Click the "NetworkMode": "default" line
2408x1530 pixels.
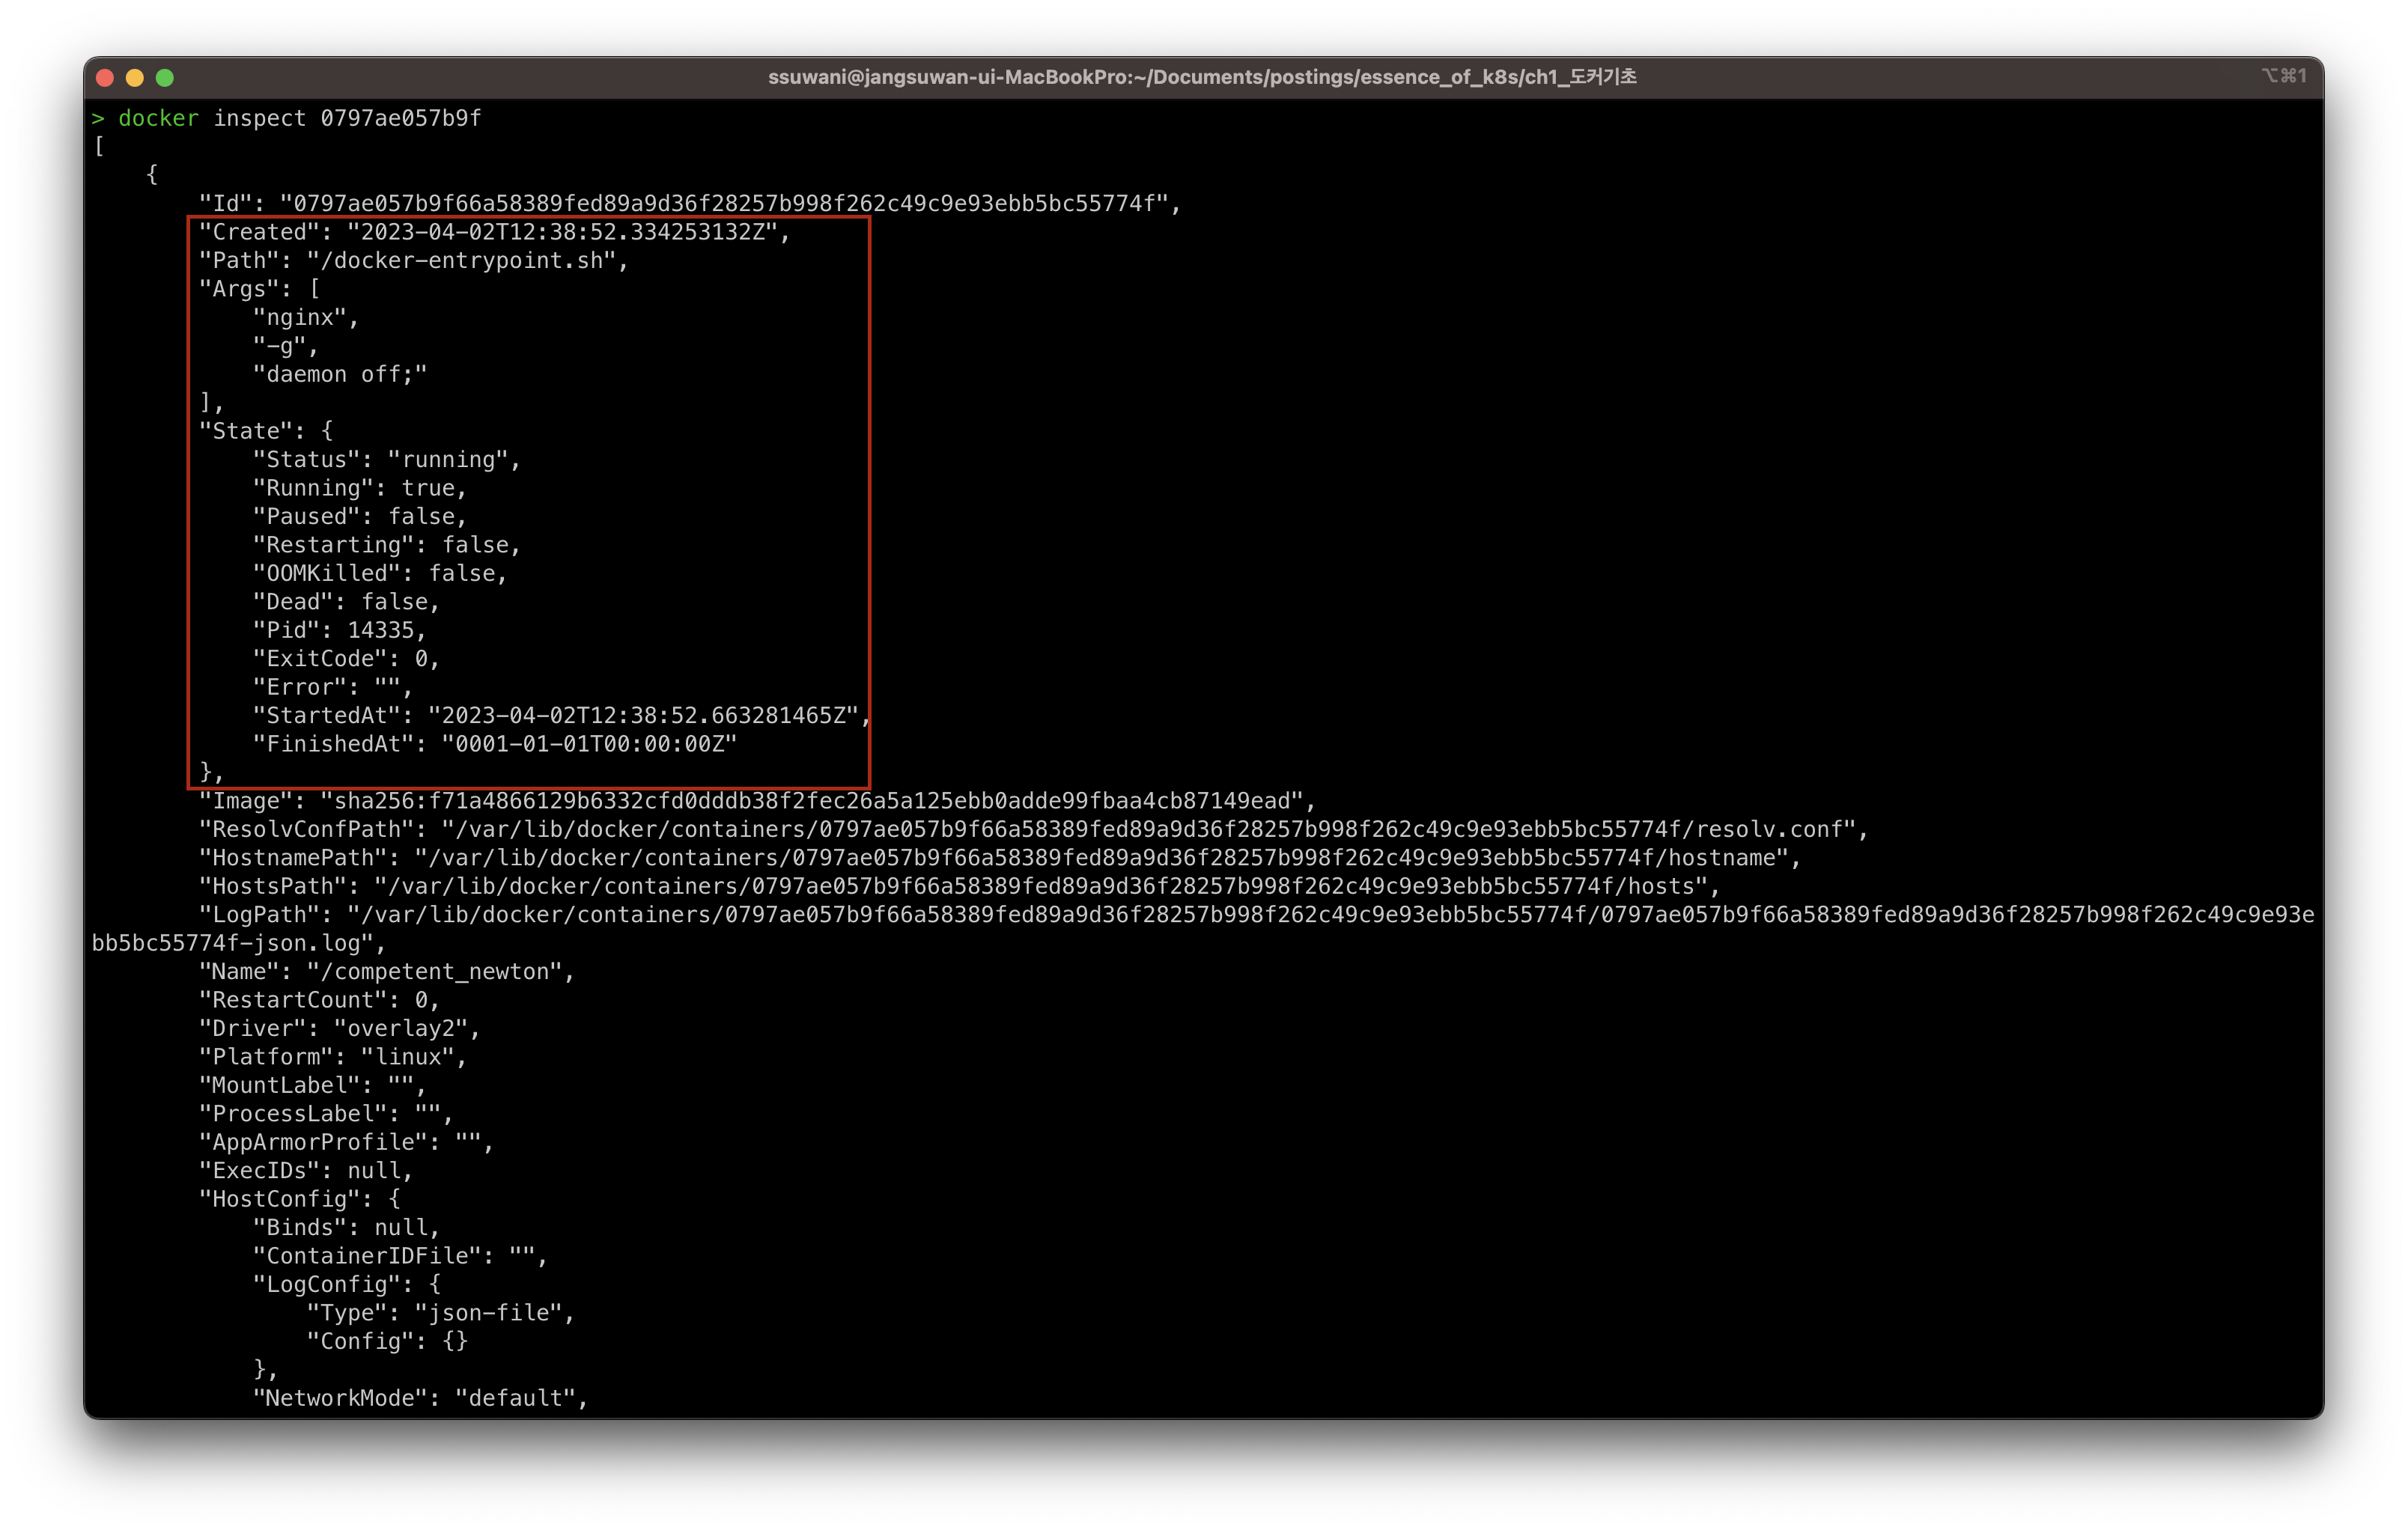pyautogui.click(x=420, y=1399)
